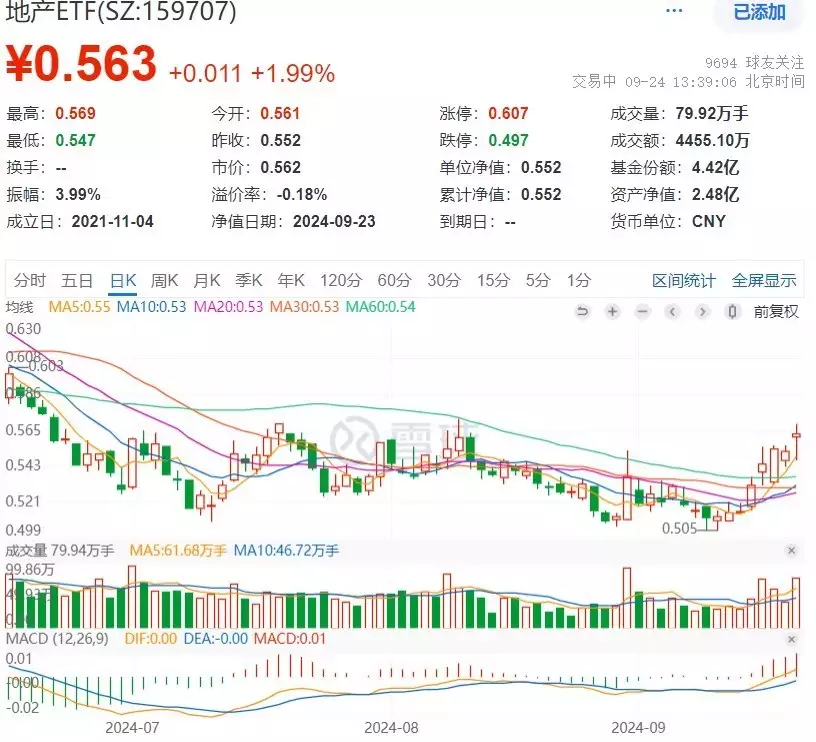Select the 周K chart tab

164,280
